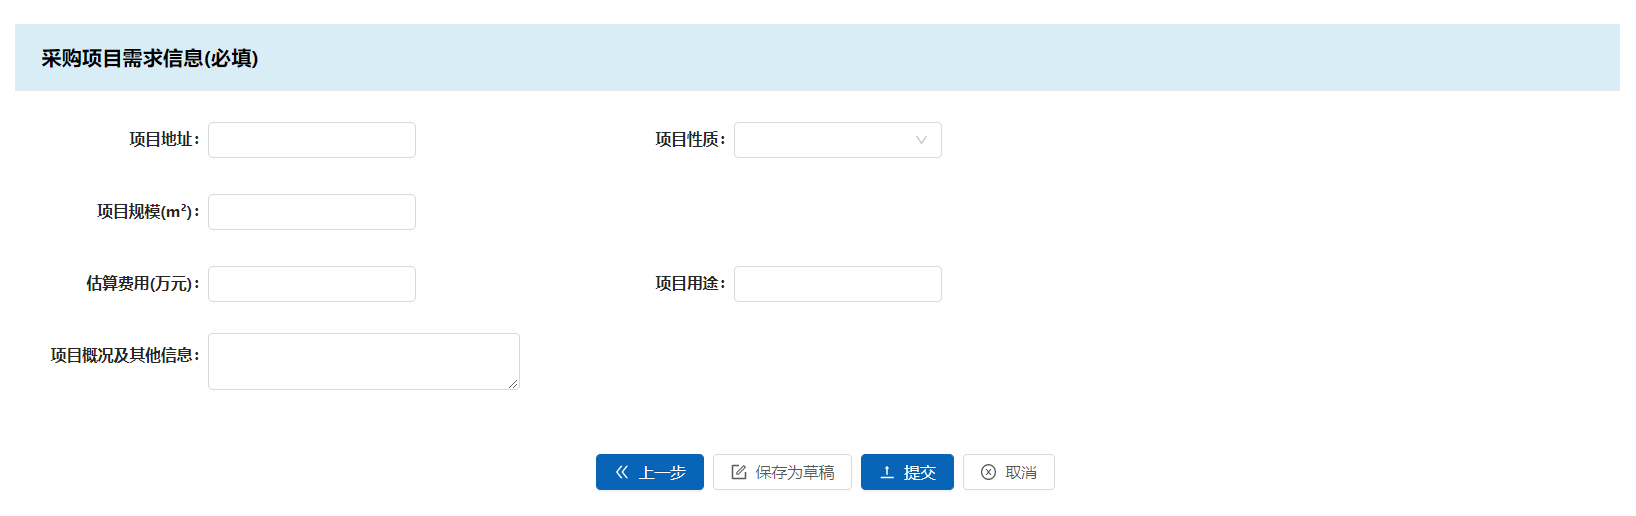Click the 项目性质 label text
1636x516 pixels.
(690, 140)
